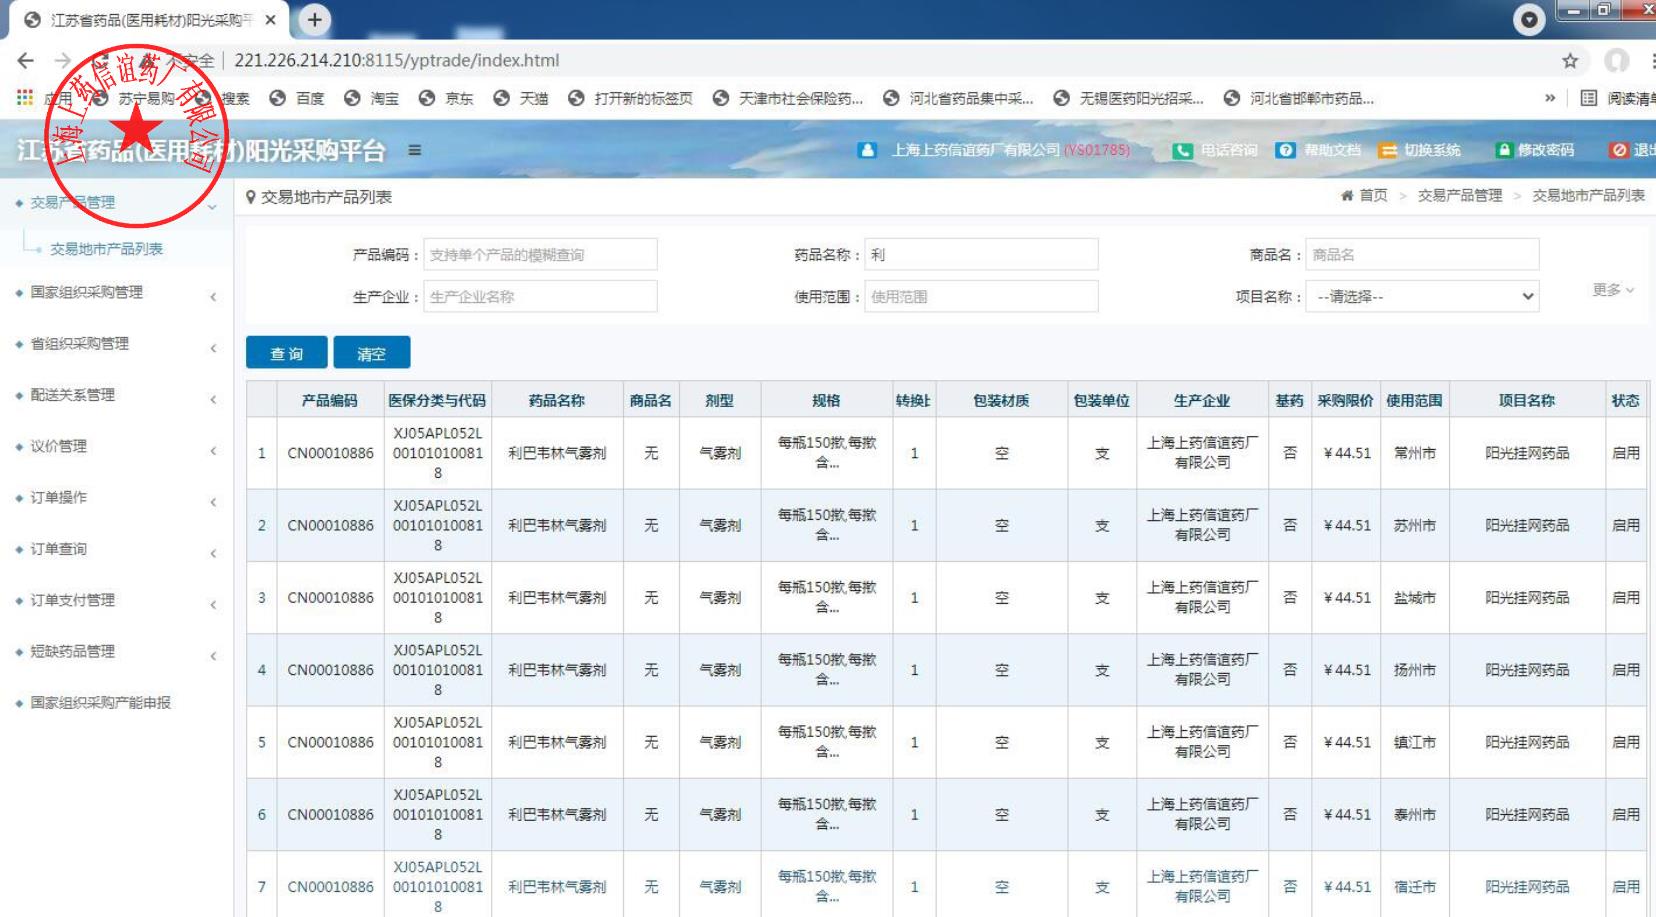Expand 更多 filter options
Image resolution: width=1656 pixels, height=917 pixels.
1612,290
